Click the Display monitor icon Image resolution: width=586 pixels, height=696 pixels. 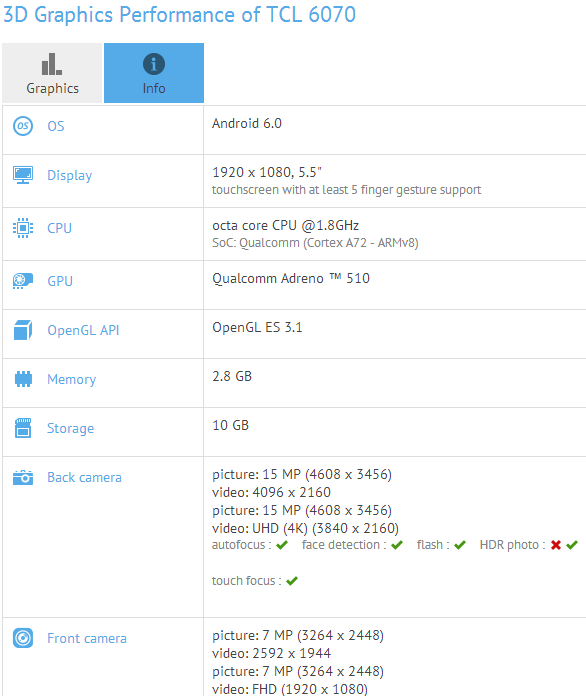point(23,175)
